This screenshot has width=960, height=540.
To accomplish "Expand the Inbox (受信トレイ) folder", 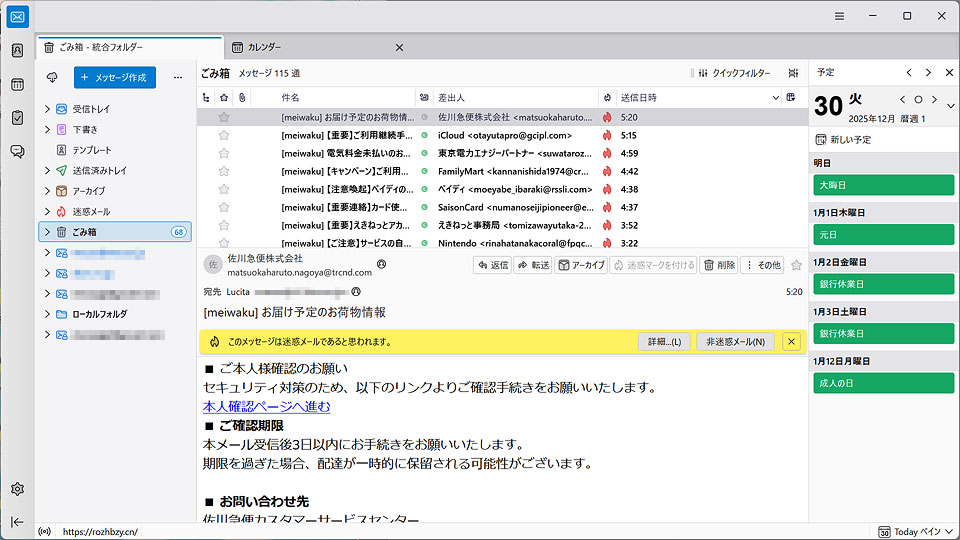I will tap(47, 108).
